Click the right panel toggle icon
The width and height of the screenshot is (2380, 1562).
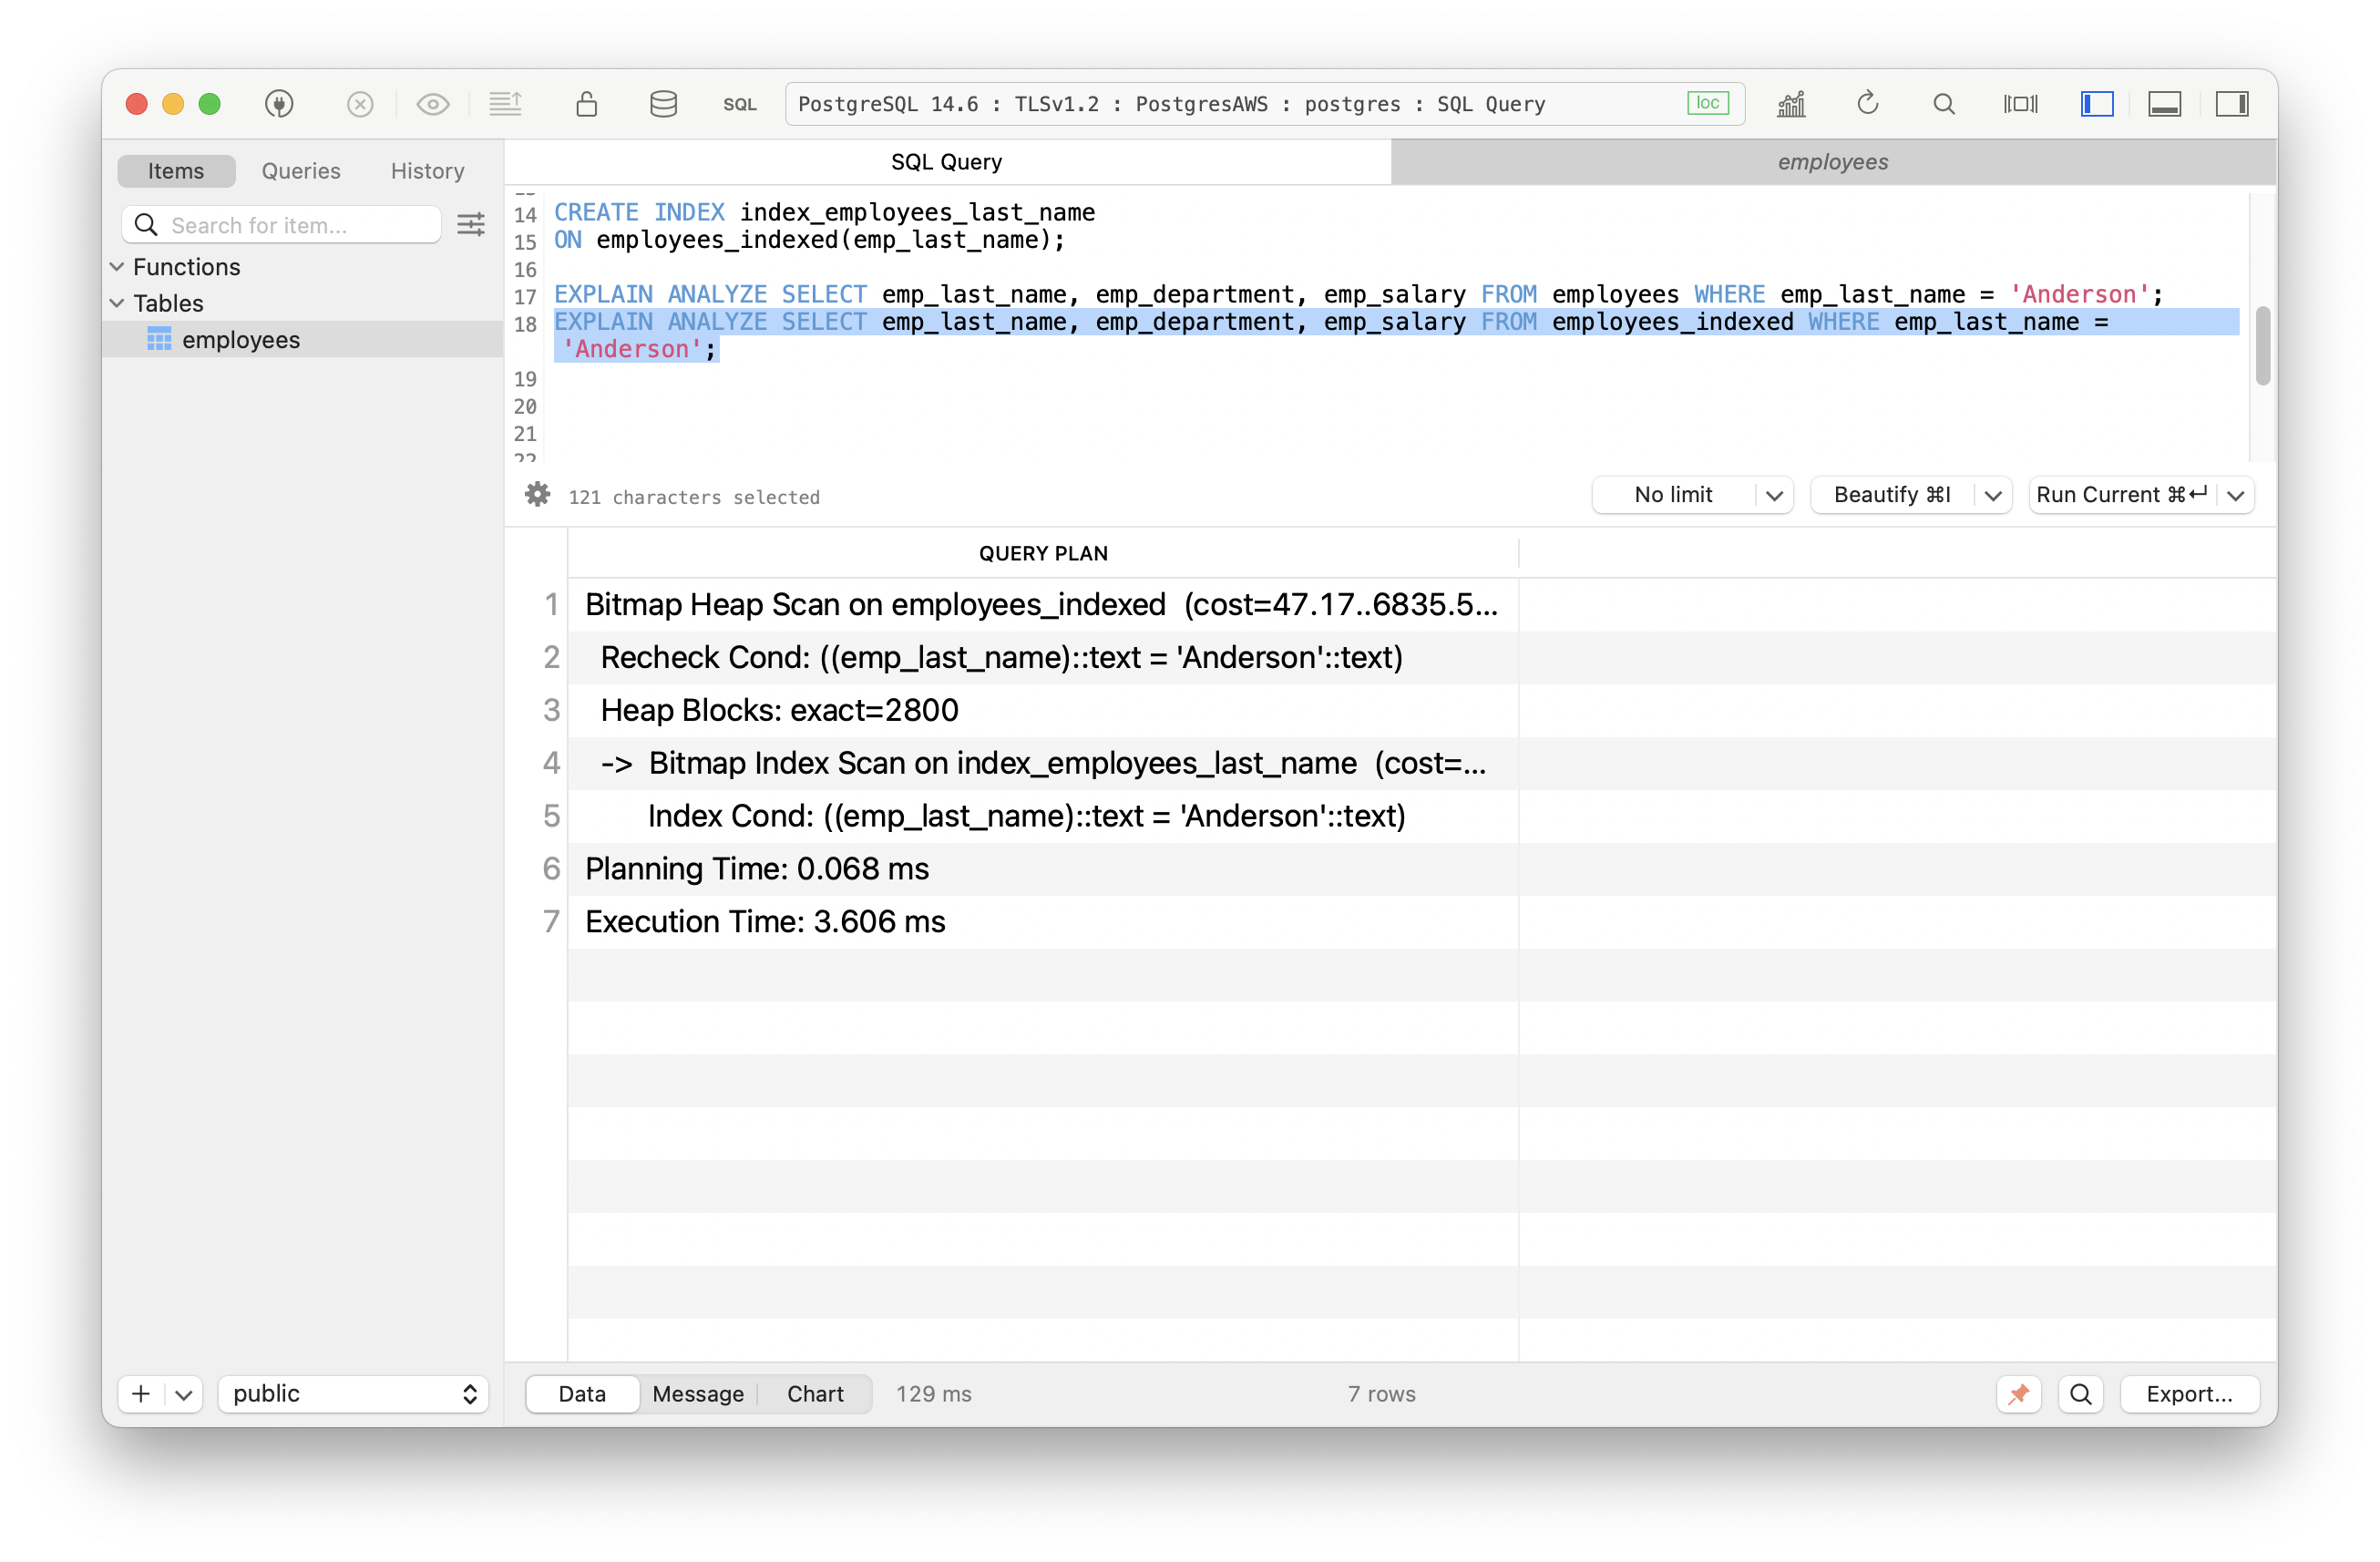(x=2231, y=105)
